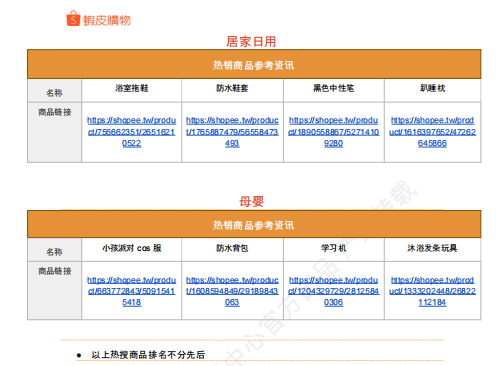504x366 pixels.
Task: Open the 沐浴发条玩具 product link
Action: coord(432,291)
